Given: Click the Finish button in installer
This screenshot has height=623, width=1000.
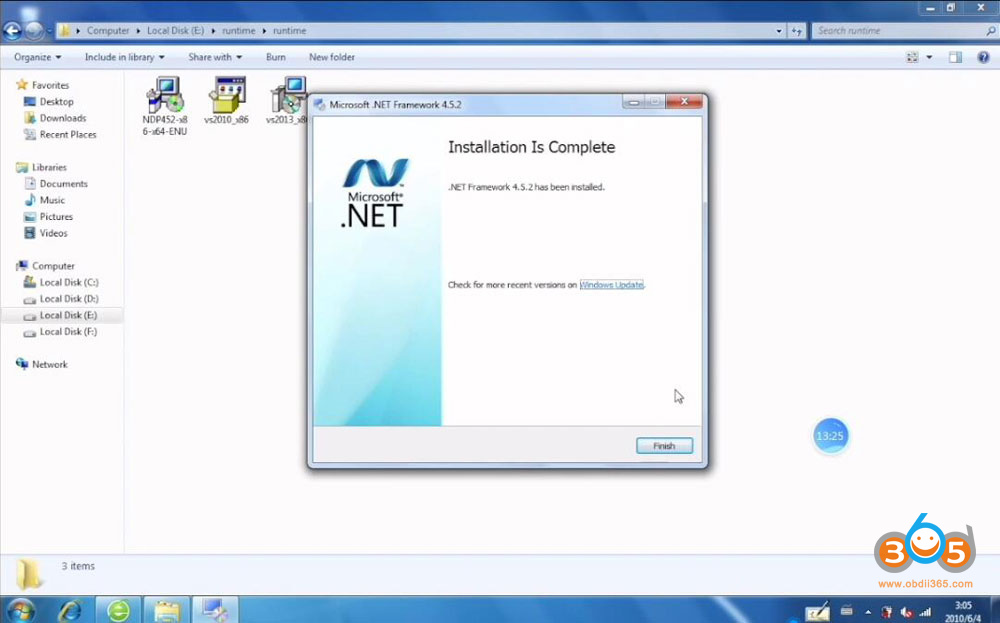Looking at the screenshot, I should (664, 446).
